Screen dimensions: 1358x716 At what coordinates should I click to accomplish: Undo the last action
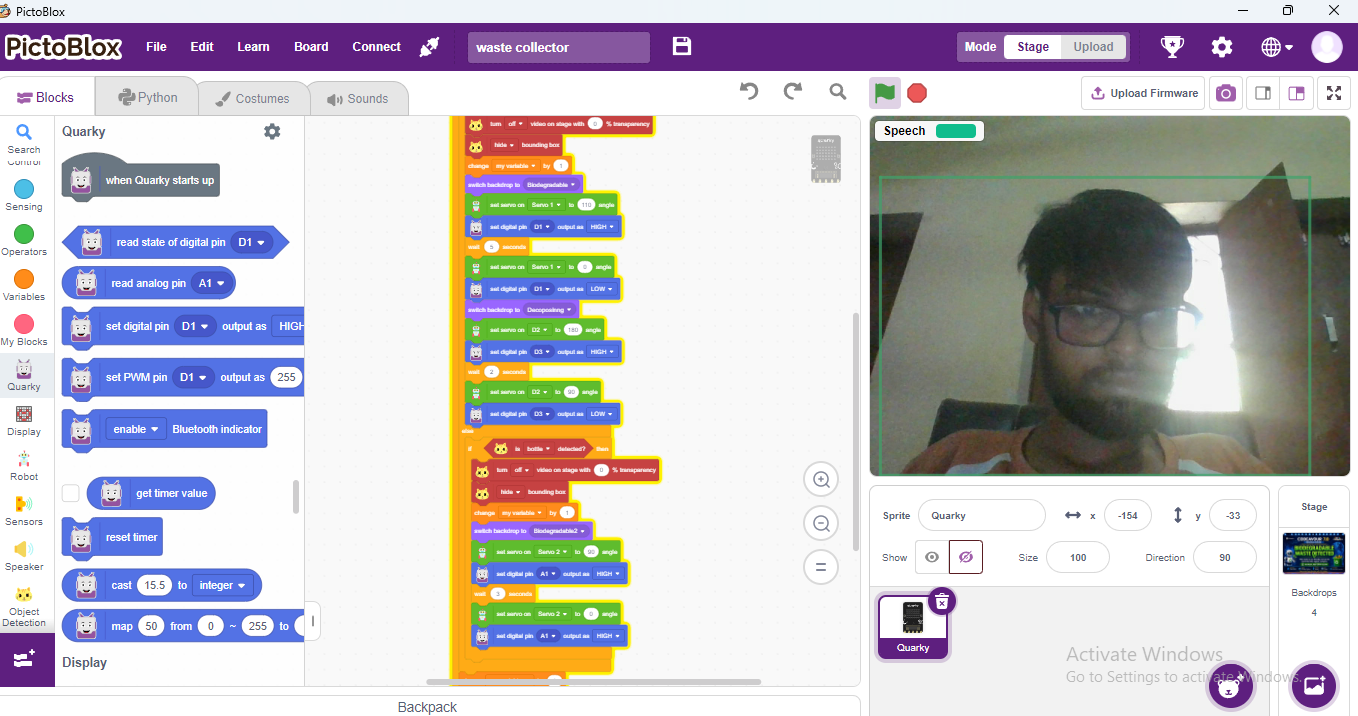(x=749, y=91)
